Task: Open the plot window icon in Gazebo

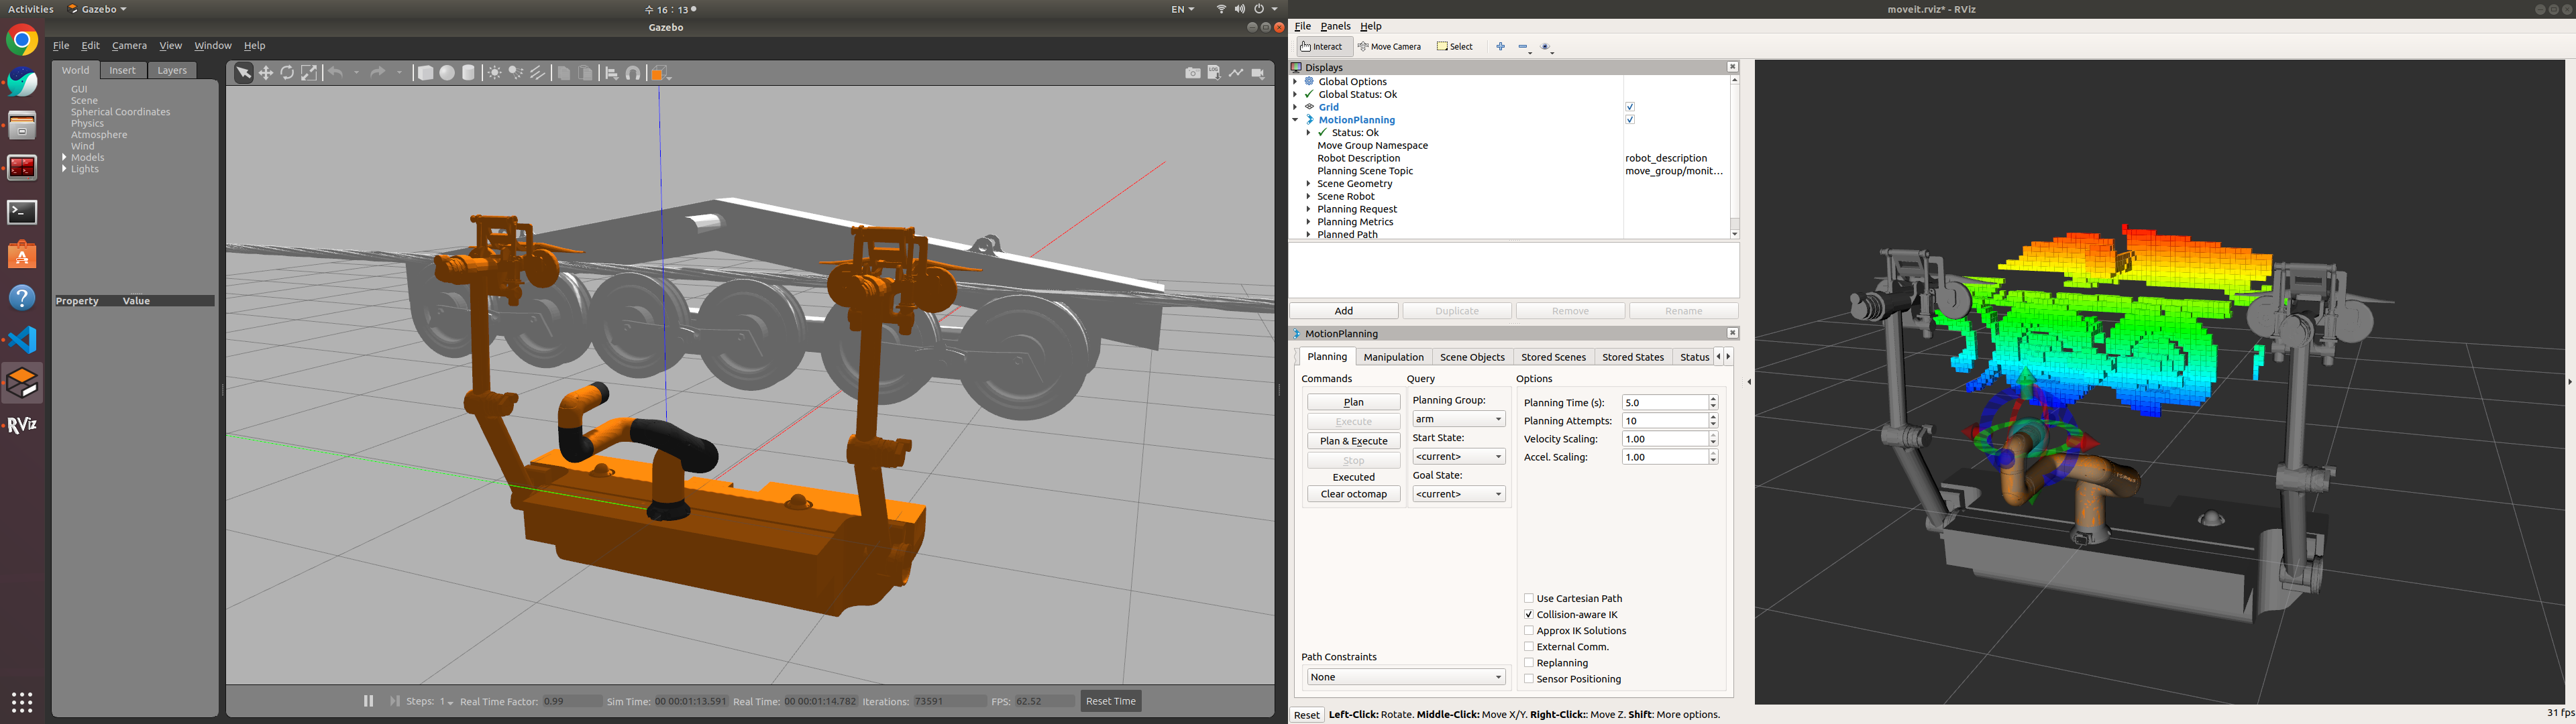Action: (x=1236, y=73)
